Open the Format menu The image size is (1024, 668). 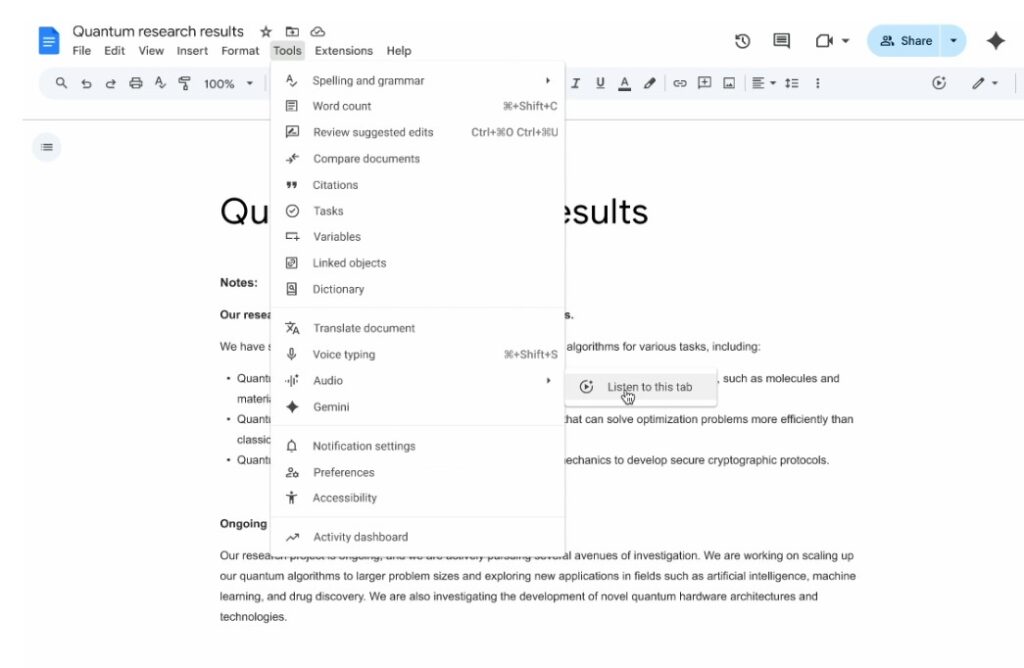pos(240,51)
